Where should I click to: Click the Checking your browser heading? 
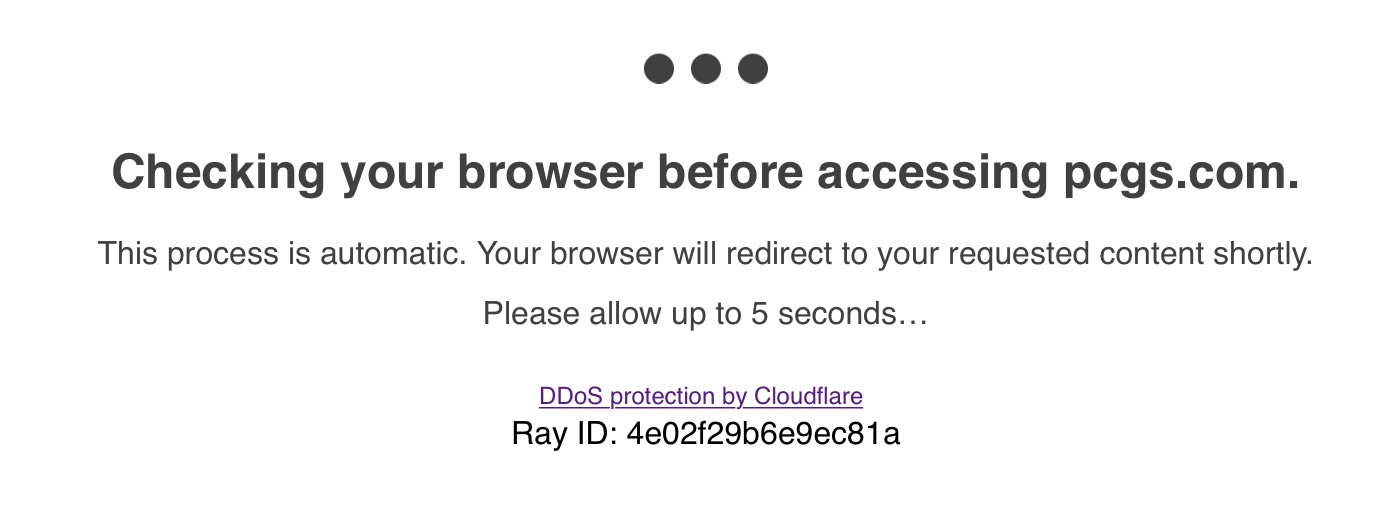(x=705, y=173)
